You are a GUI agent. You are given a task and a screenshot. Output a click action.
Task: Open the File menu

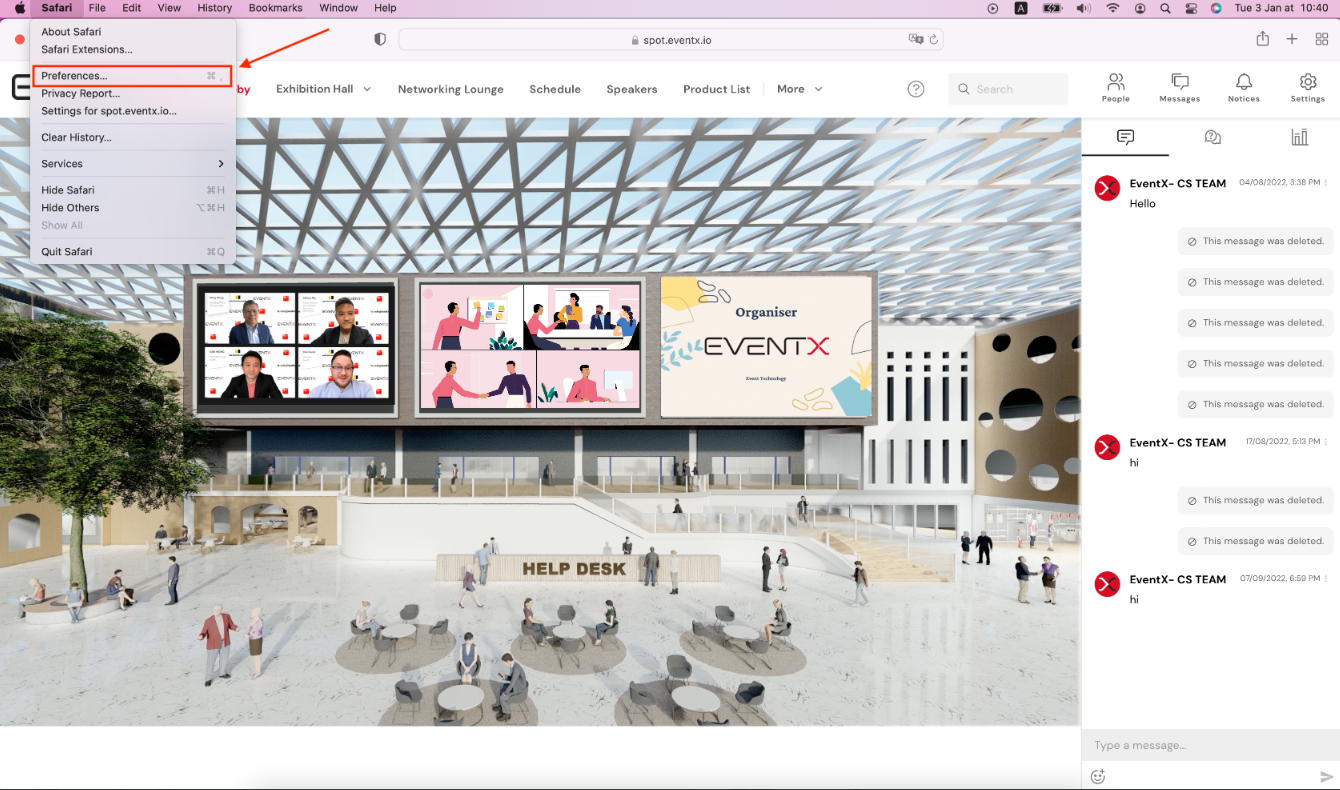click(97, 8)
